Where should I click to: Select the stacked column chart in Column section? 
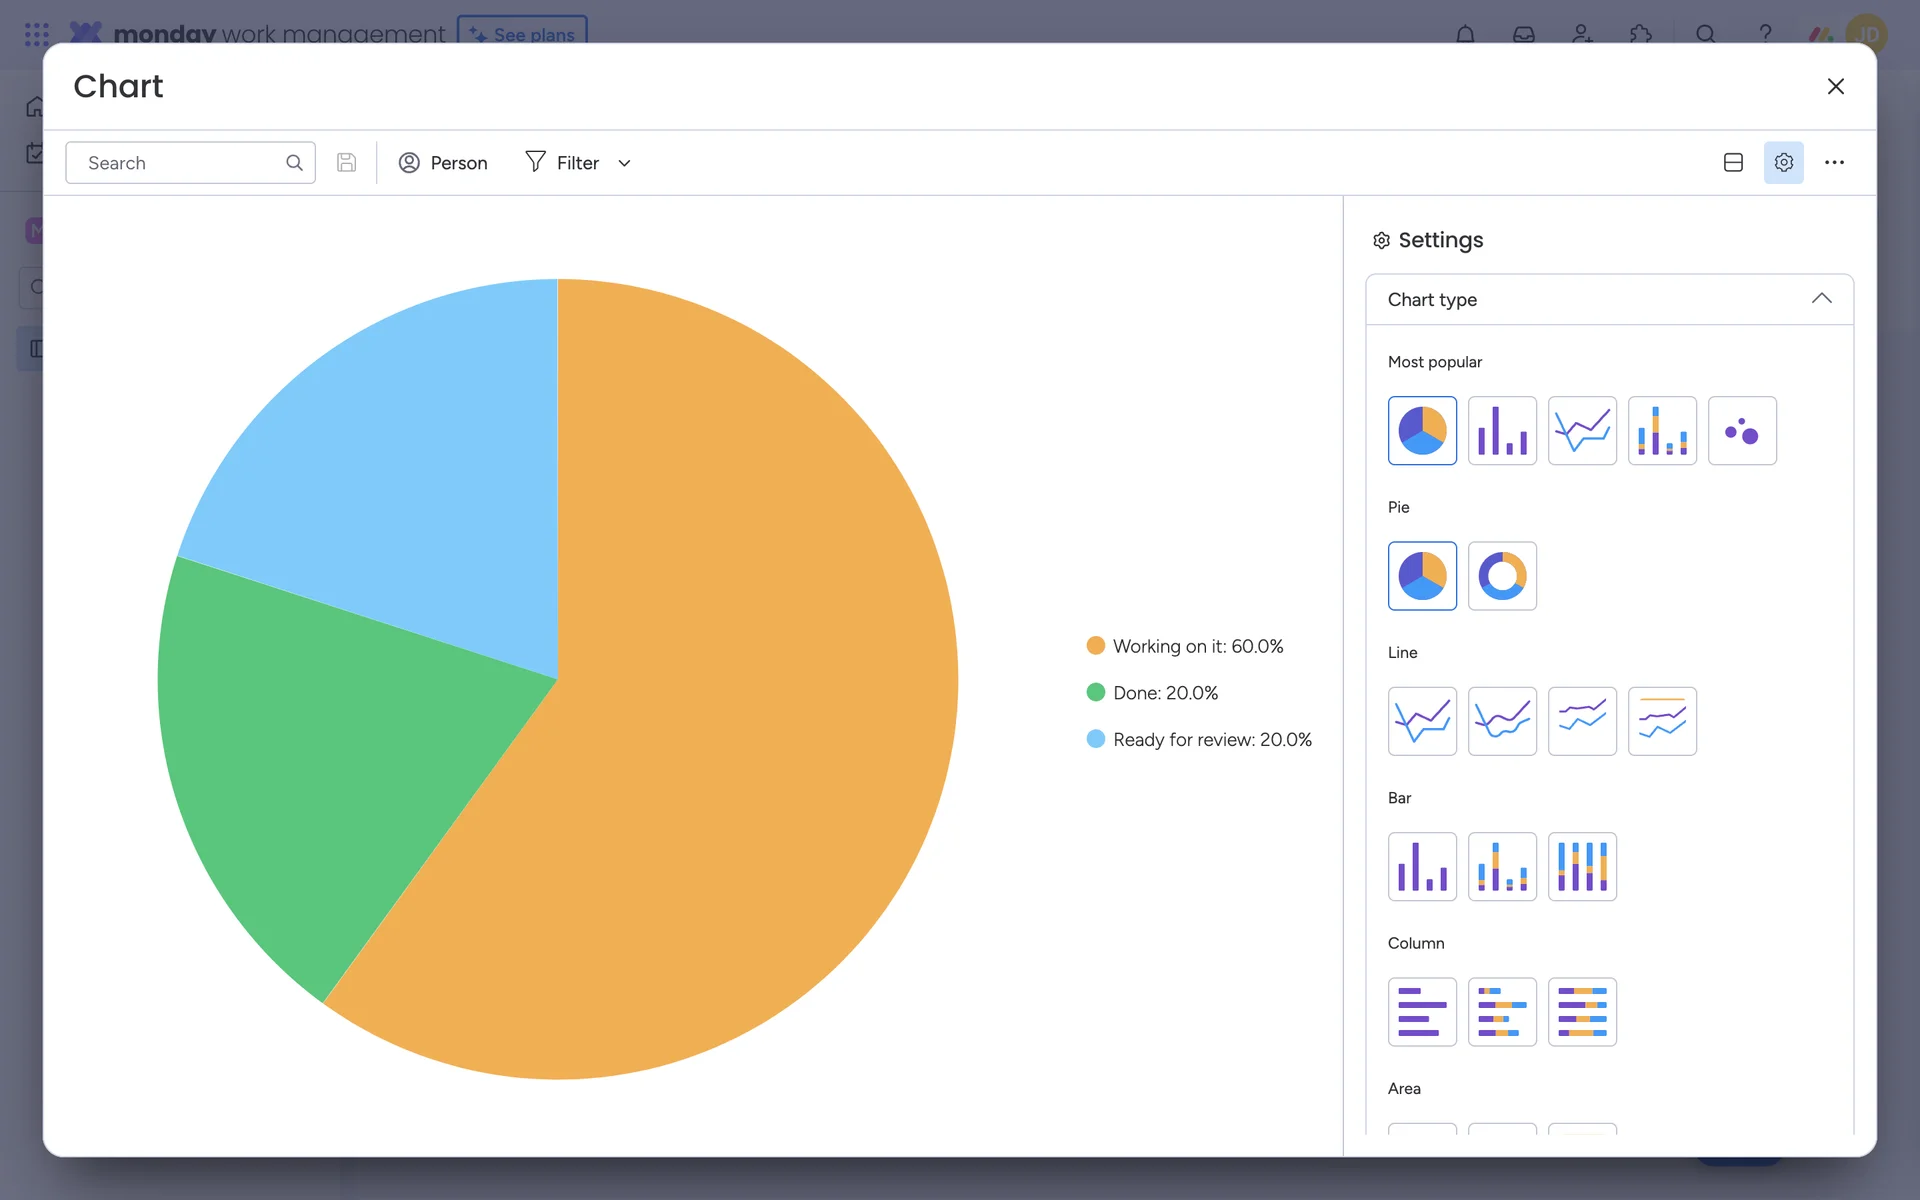pos(1502,1012)
